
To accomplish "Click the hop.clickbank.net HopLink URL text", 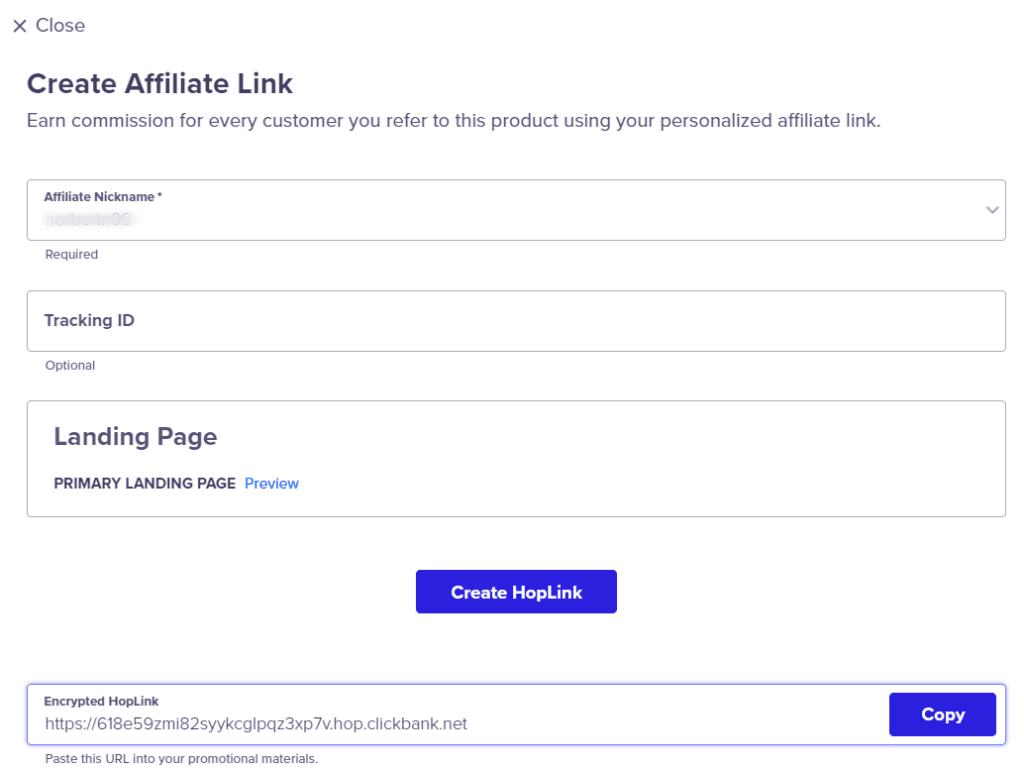I will pyautogui.click(x=256, y=723).
